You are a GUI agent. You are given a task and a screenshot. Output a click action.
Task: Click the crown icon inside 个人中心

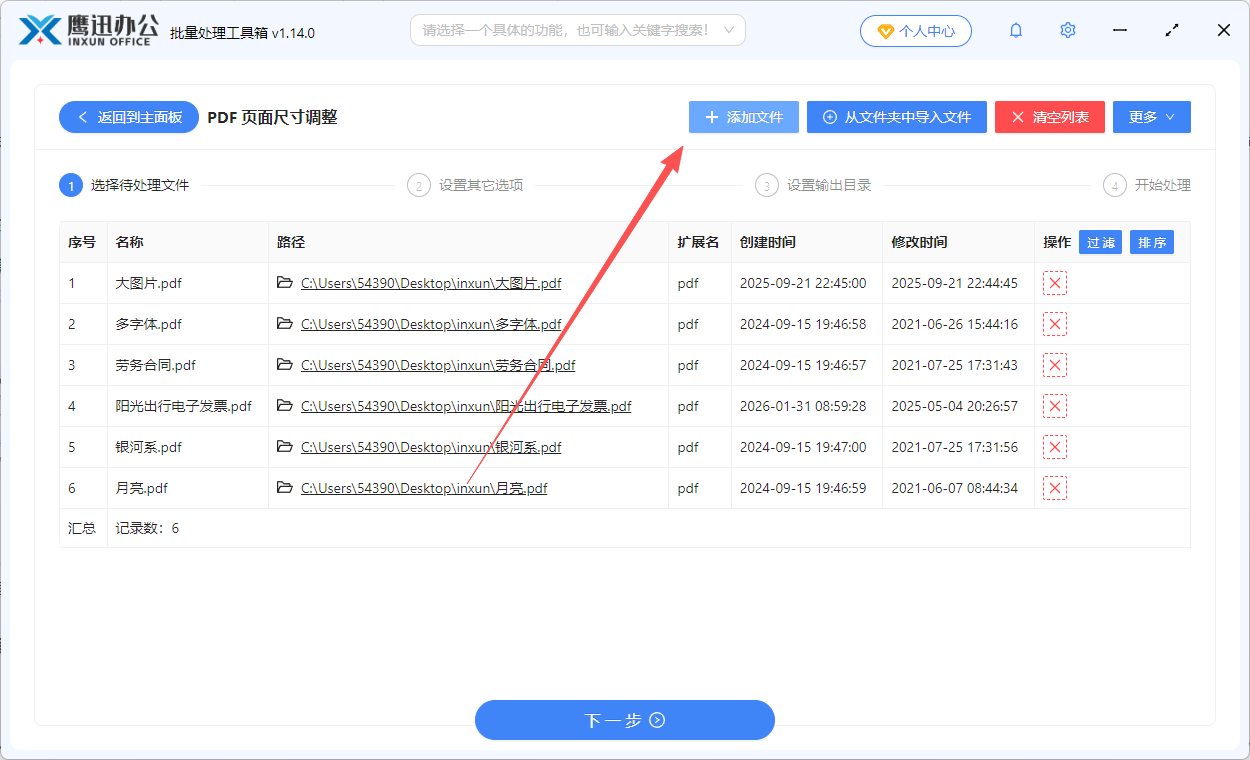tap(884, 30)
